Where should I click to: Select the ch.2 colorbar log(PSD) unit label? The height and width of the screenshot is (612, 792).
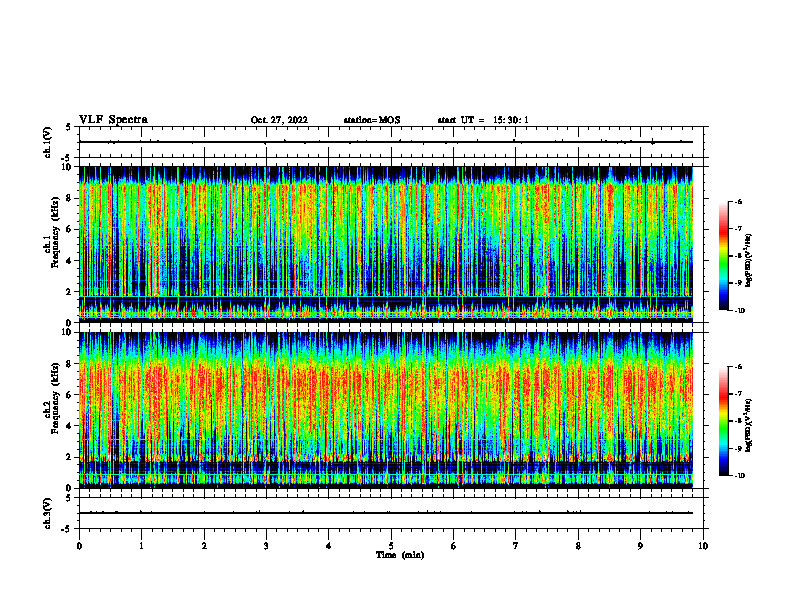pyautogui.click(x=749, y=425)
